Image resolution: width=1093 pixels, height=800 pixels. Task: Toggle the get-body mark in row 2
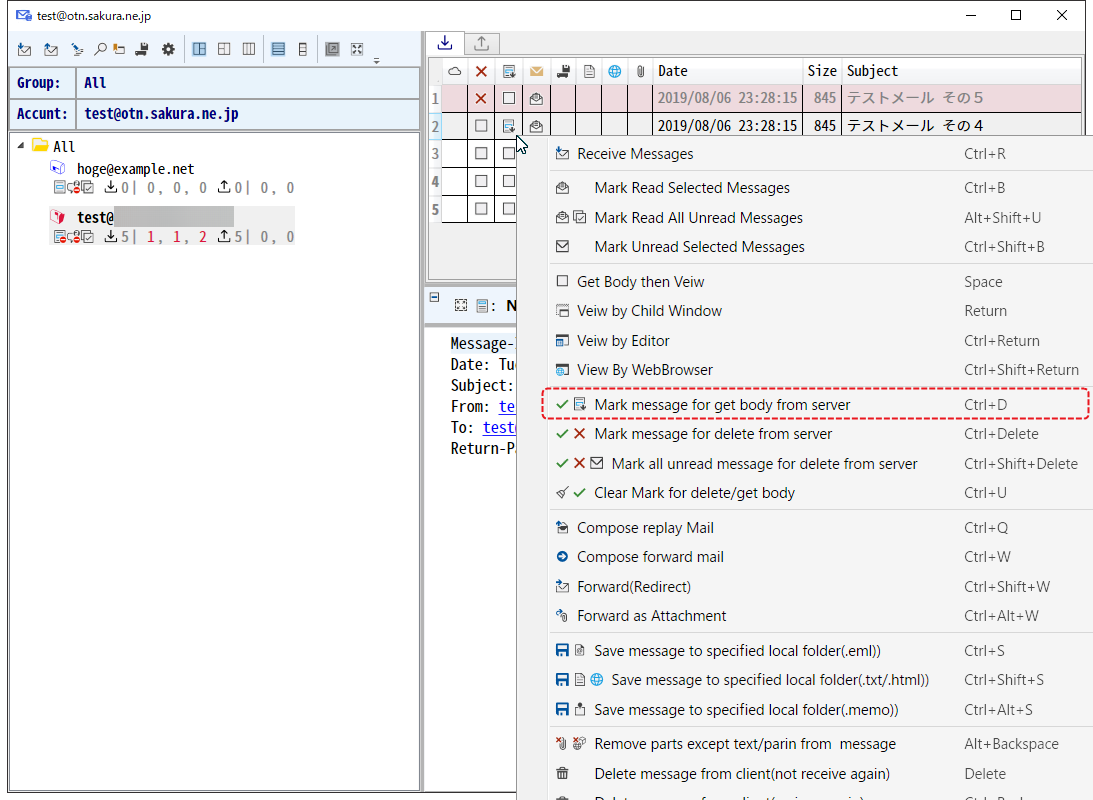click(x=509, y=126)
